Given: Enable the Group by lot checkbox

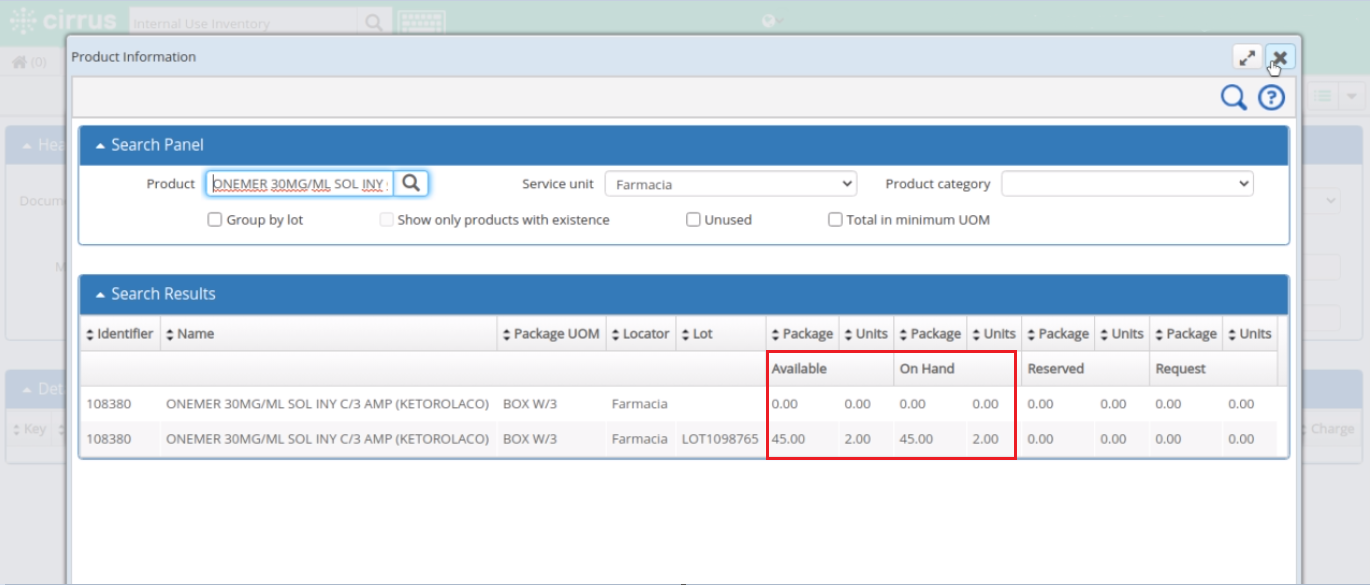Looking at the screenshot, I should tap(214, 219).
